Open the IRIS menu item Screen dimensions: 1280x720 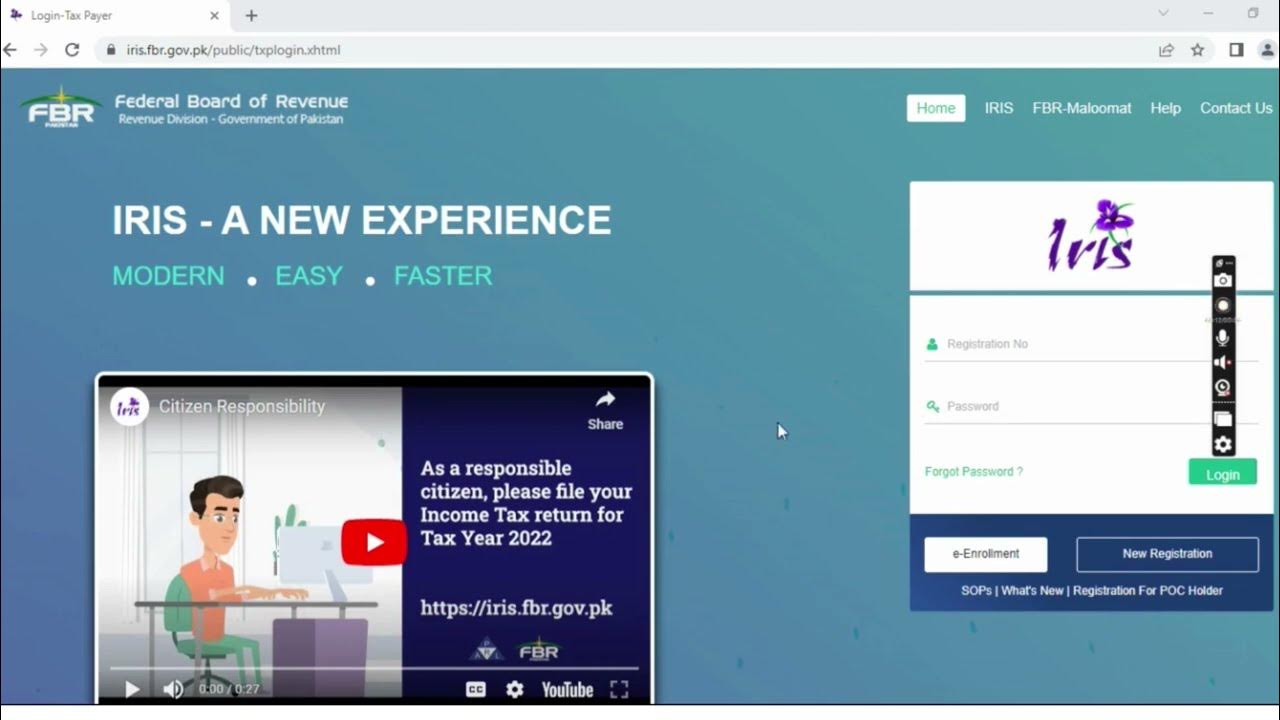[x=999, y=108]
